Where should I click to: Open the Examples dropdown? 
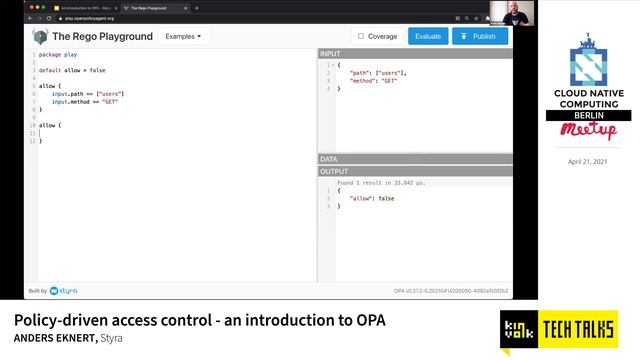click(x=183, y=36)
